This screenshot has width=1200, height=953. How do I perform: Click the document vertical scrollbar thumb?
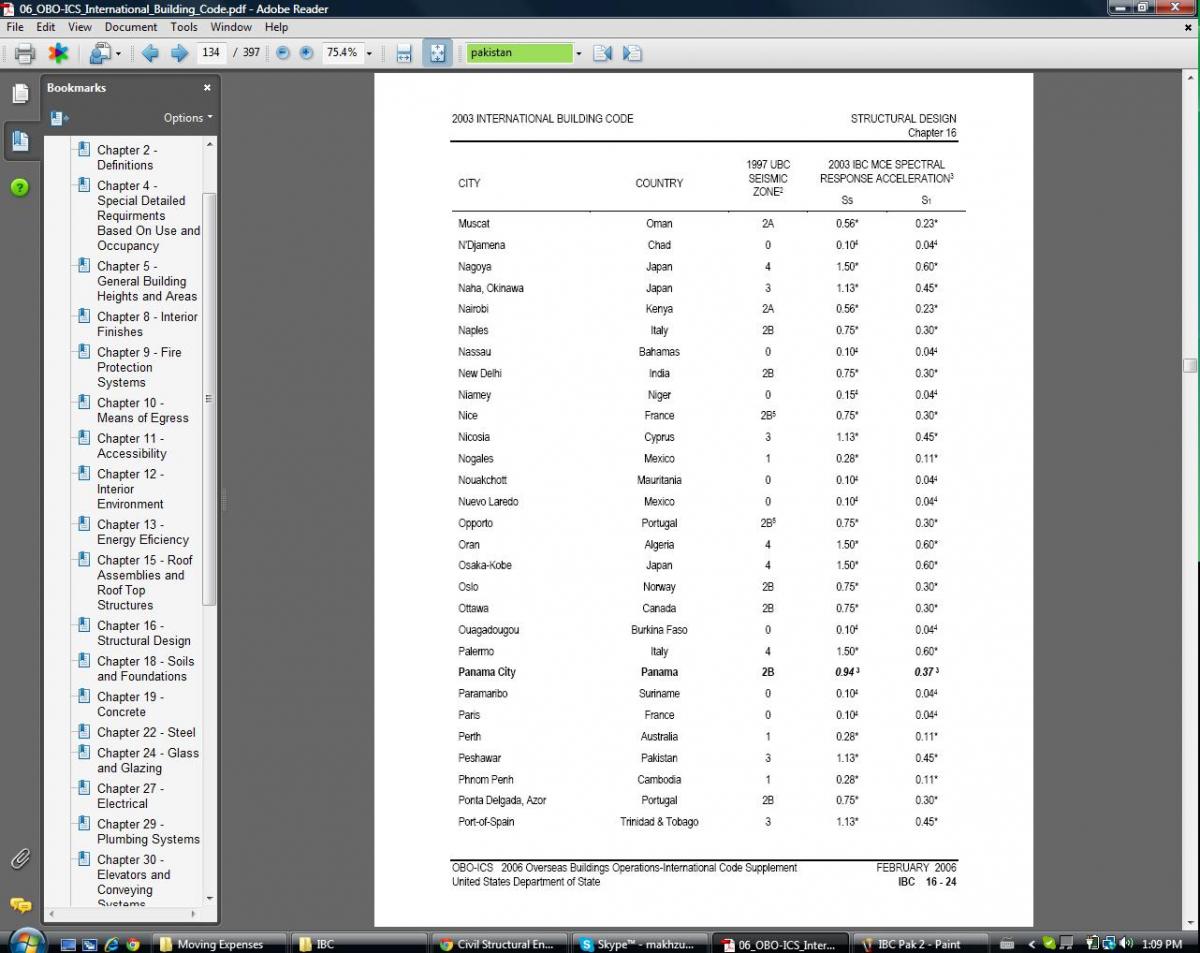coord(1190,366)
